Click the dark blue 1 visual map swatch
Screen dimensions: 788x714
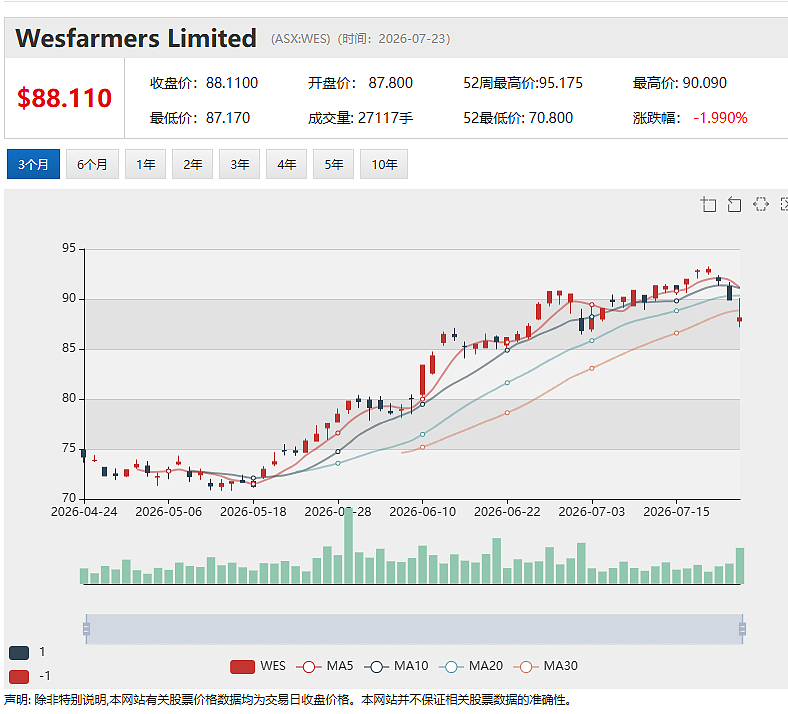pyautogui.click(x=19, y=653)
